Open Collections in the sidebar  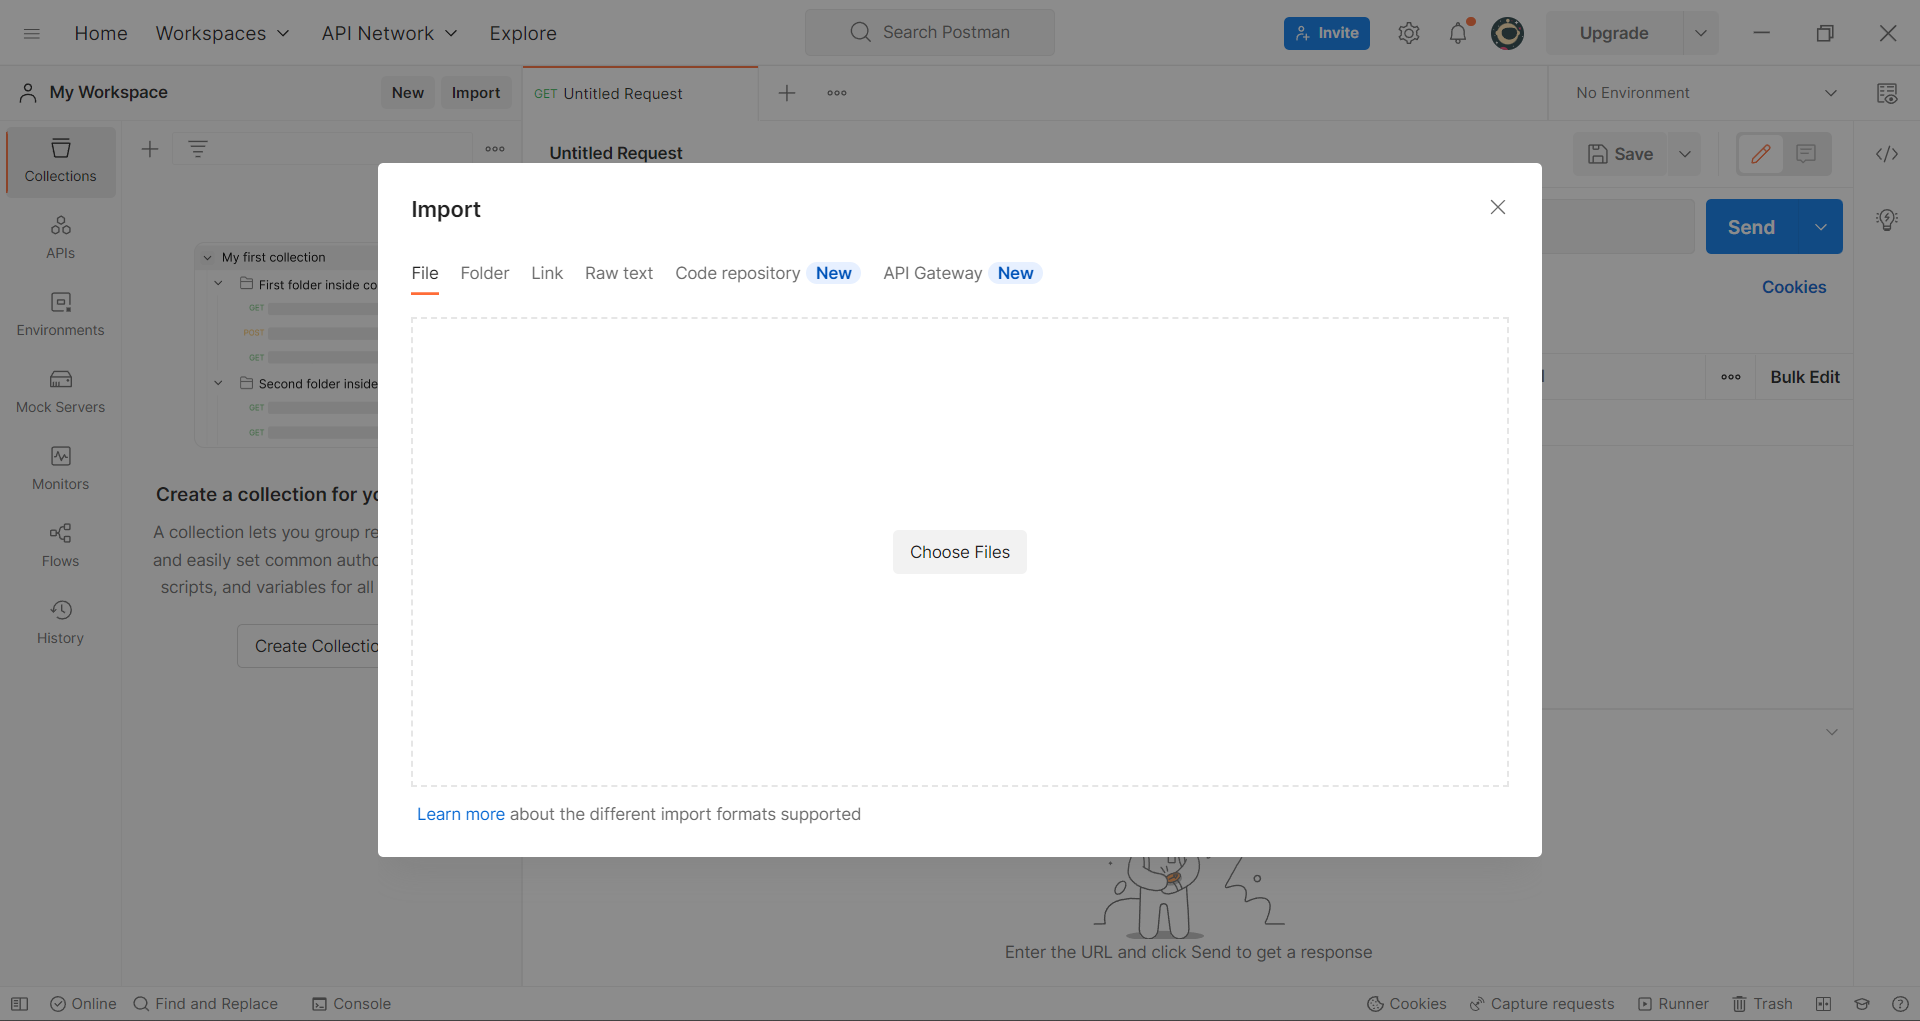(61, 161)
